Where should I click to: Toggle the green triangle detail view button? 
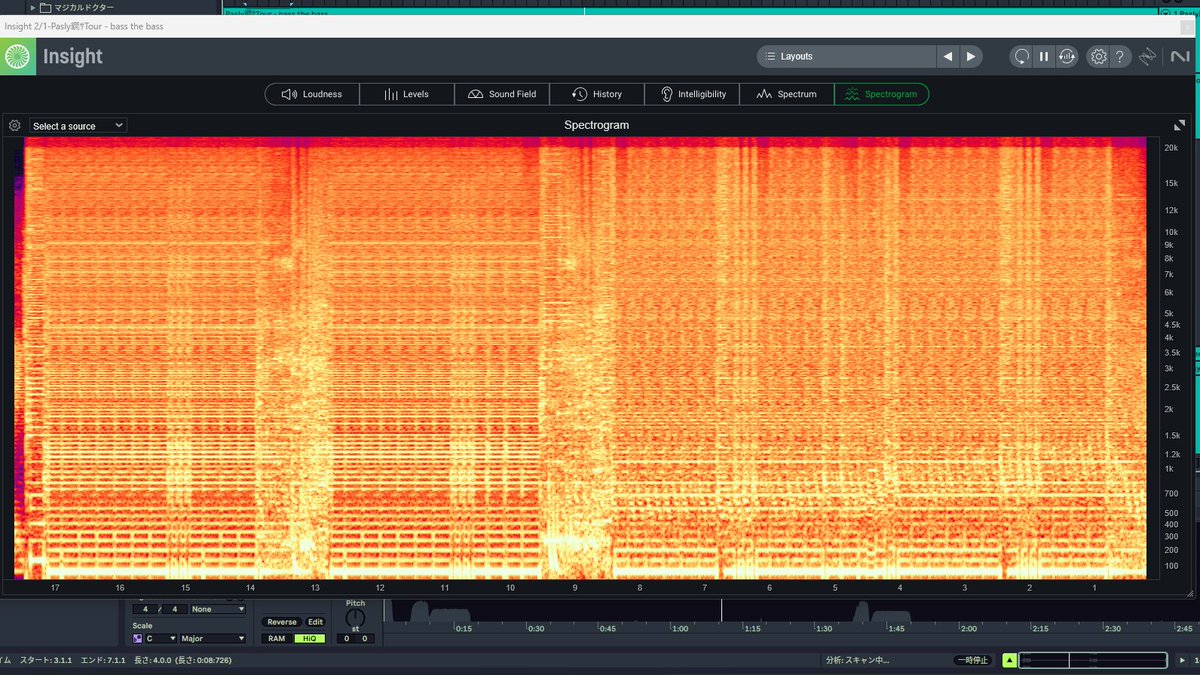click(1010, 660)
